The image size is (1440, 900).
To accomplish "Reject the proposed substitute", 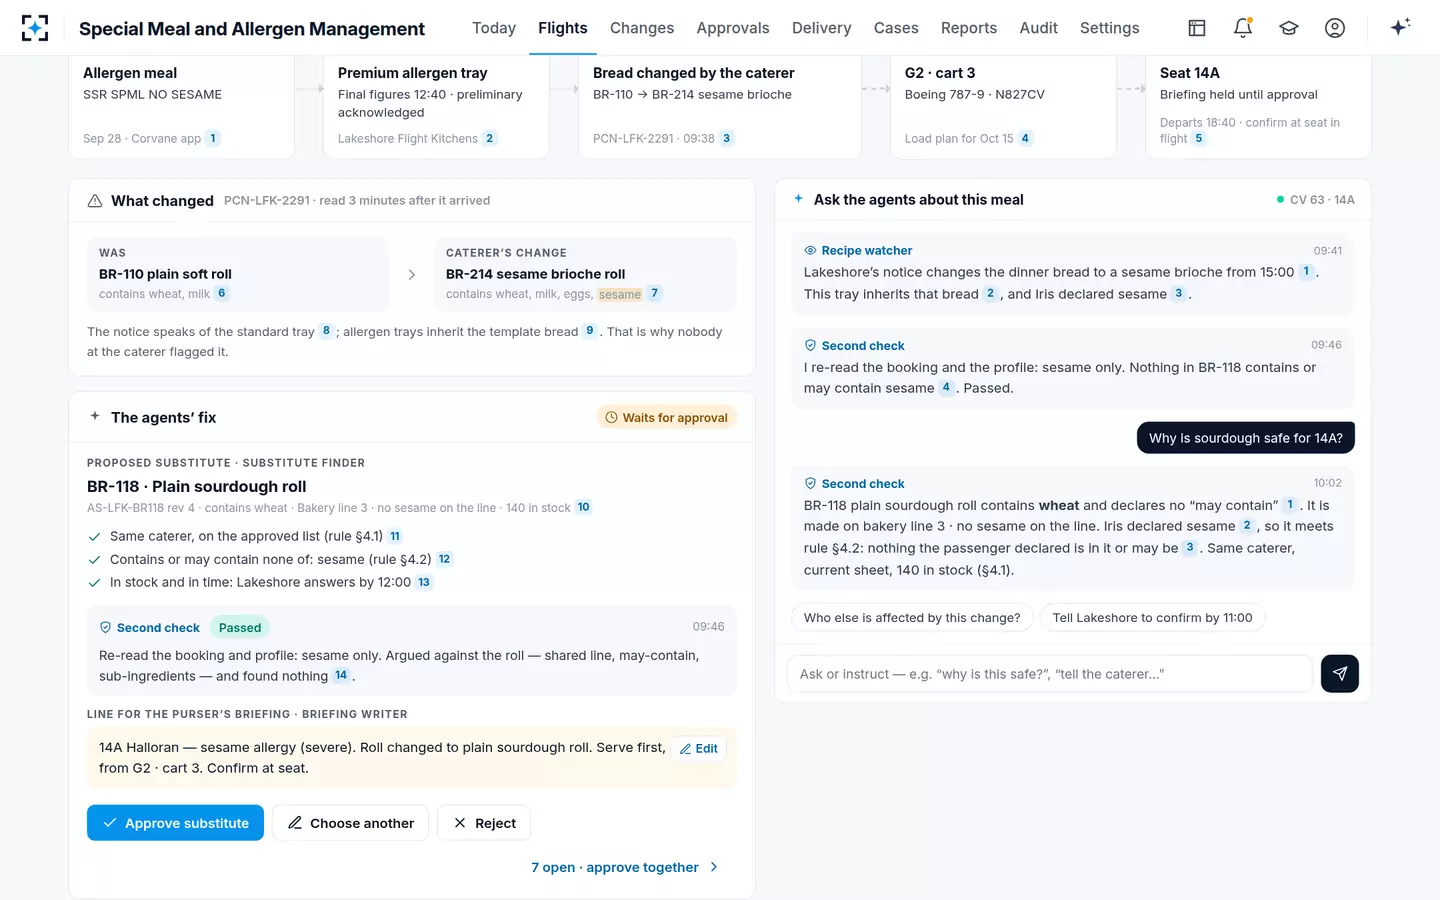I will click(x=484, y=823).
